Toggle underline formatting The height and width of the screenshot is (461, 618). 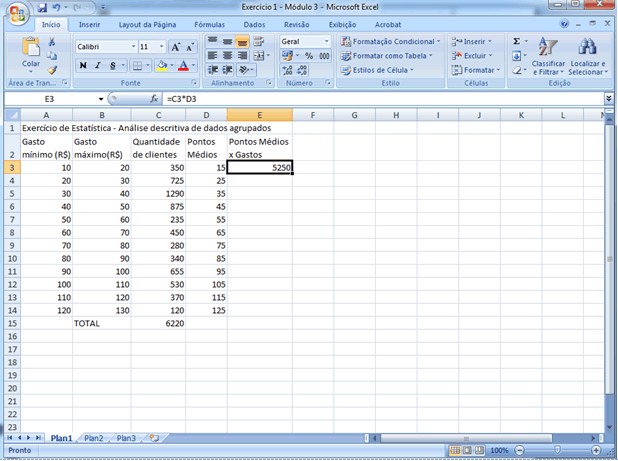tap(113, 66)
